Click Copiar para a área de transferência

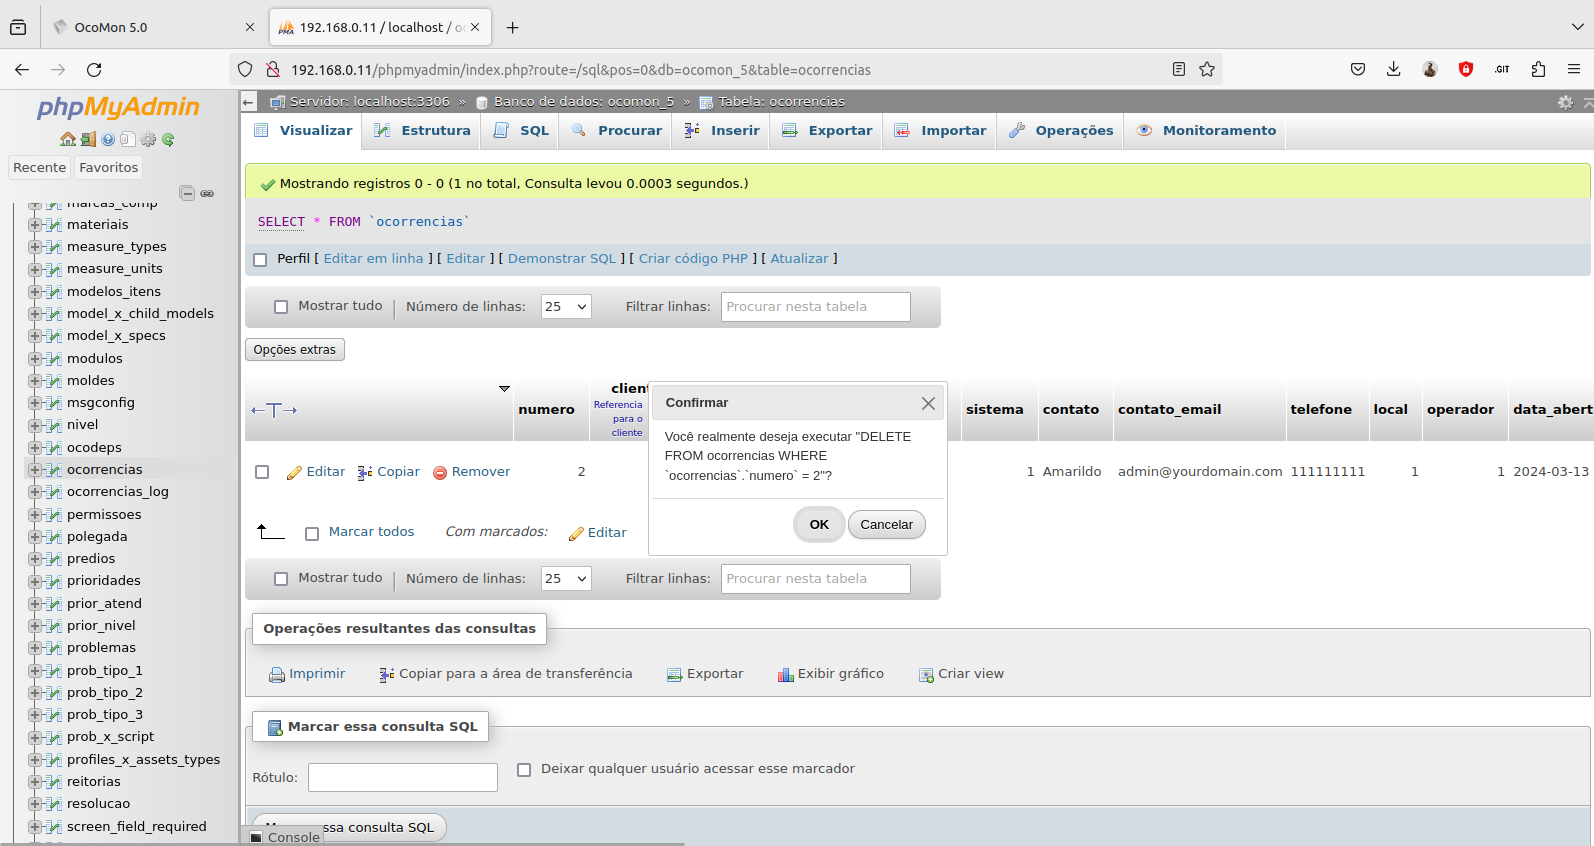click(506, 674)
